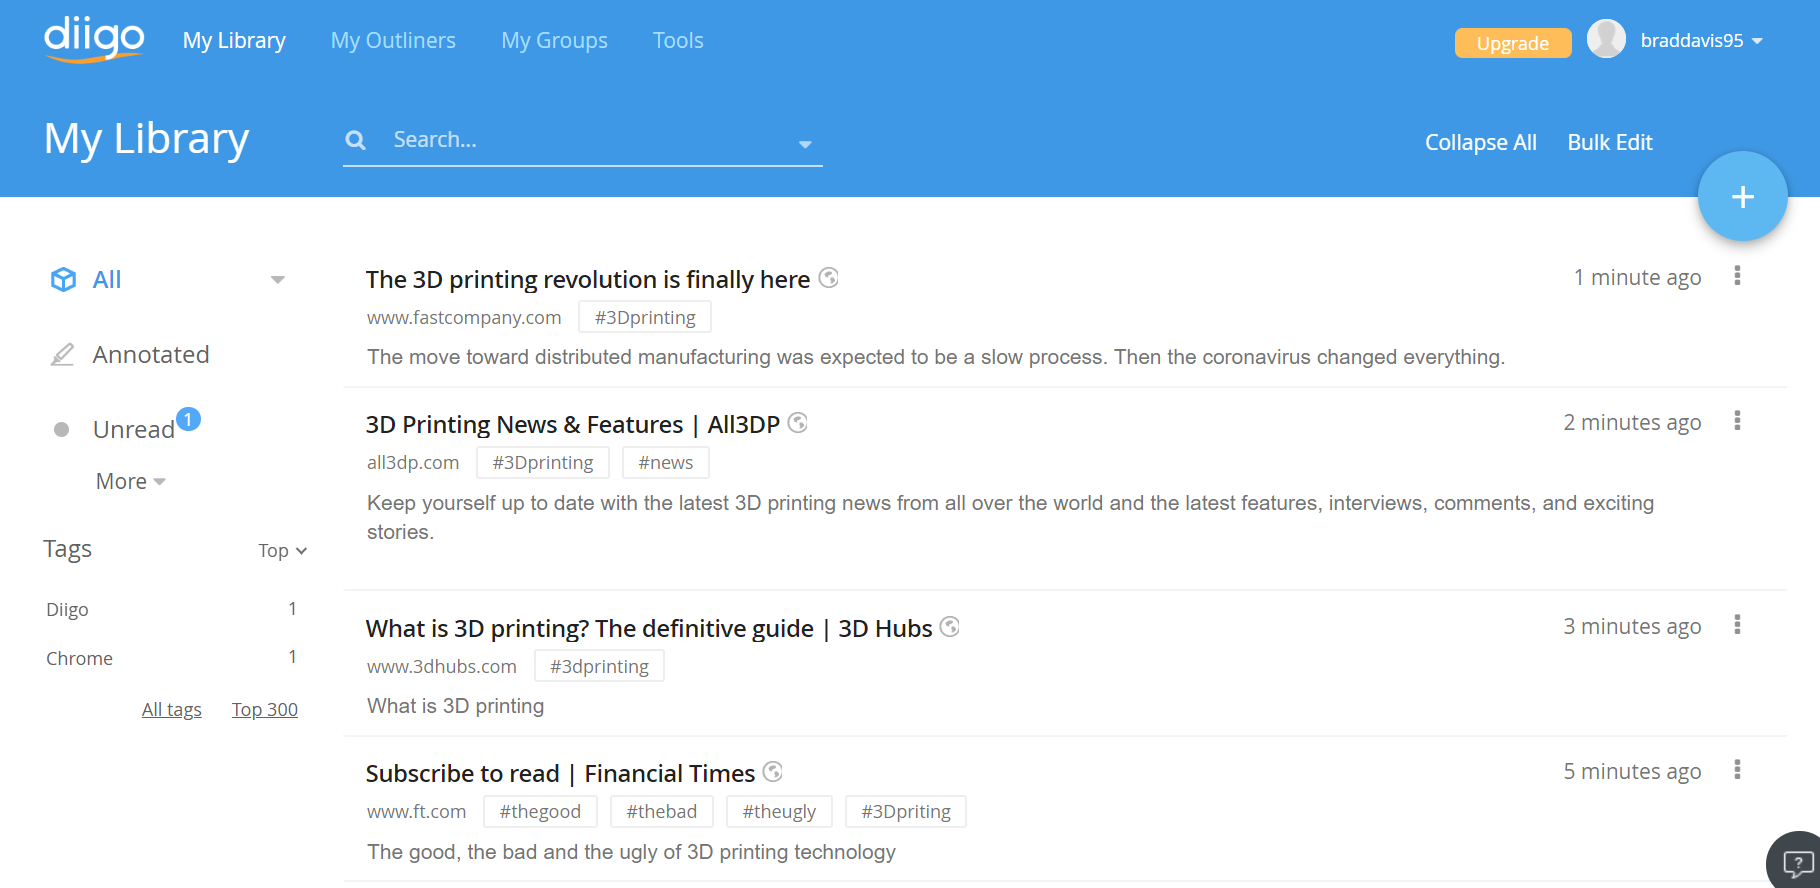Click the user profile avatar
This screenshot has width=1820, height=888.
click(x=1606, y=40)
